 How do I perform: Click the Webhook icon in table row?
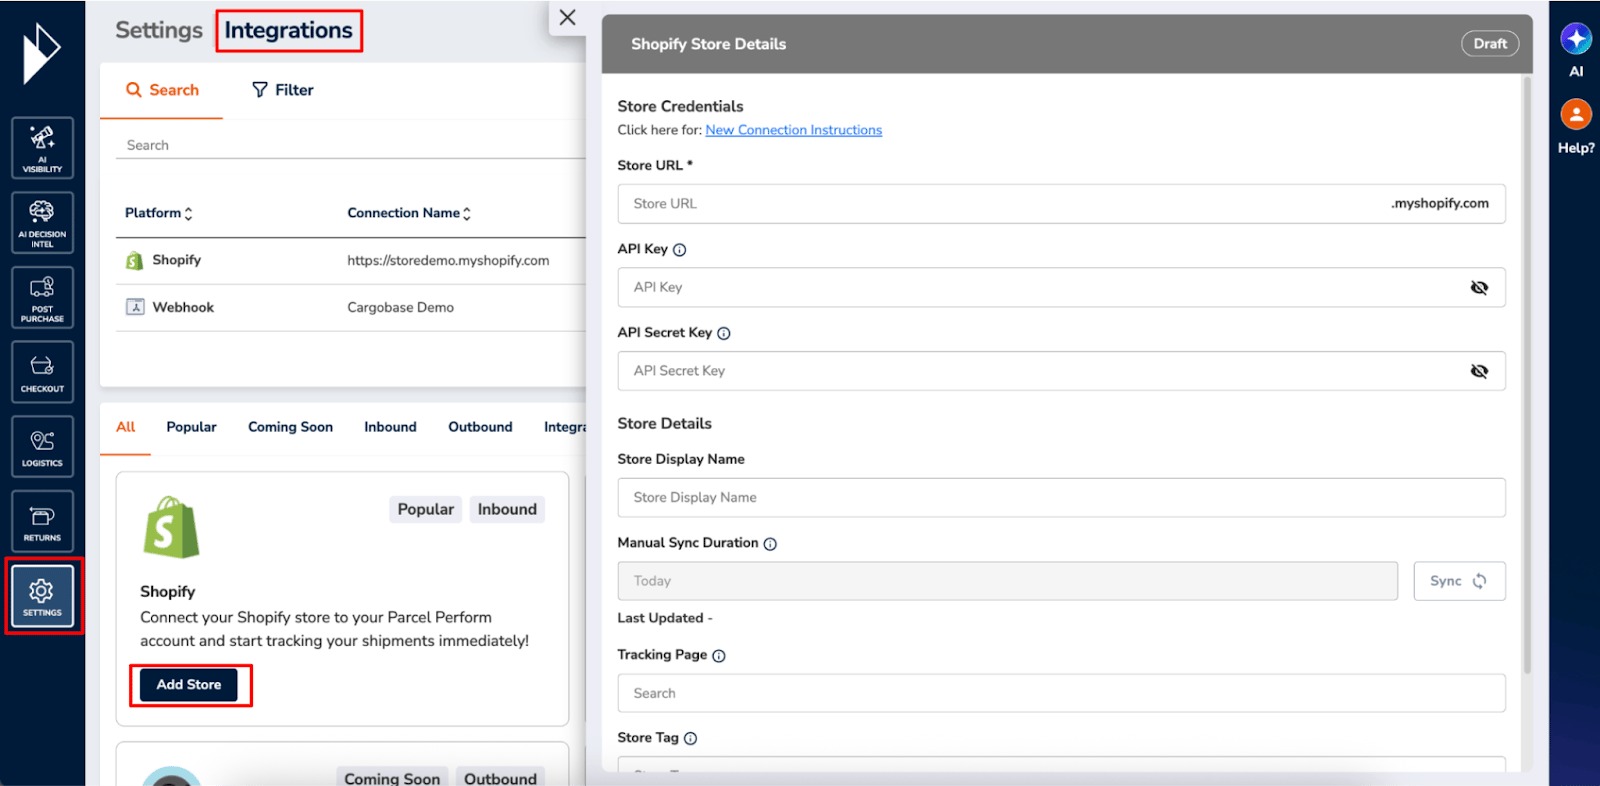[135, 307]
